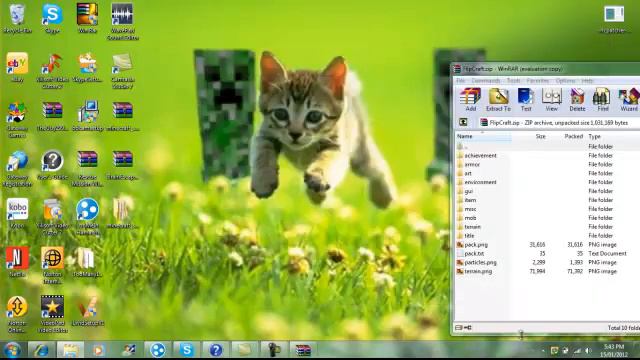Click the clock in the system tray
This screenshot has width=640, height=360.
[614, 351]
